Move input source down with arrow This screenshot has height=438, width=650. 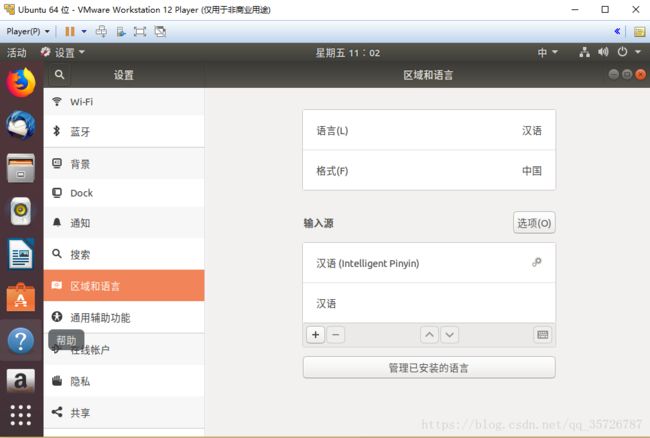pos(450,335)
